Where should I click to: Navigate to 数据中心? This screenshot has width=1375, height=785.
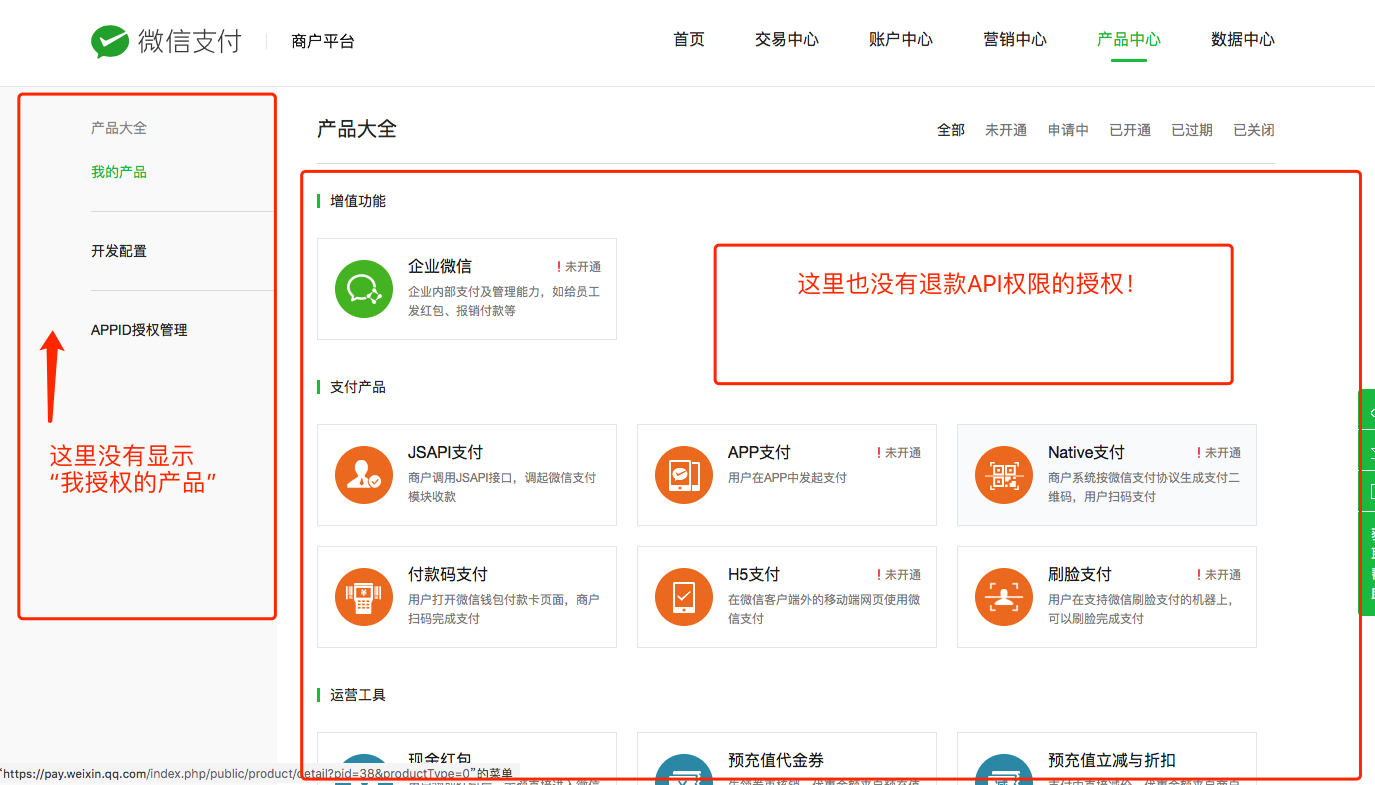point(1243,40)
